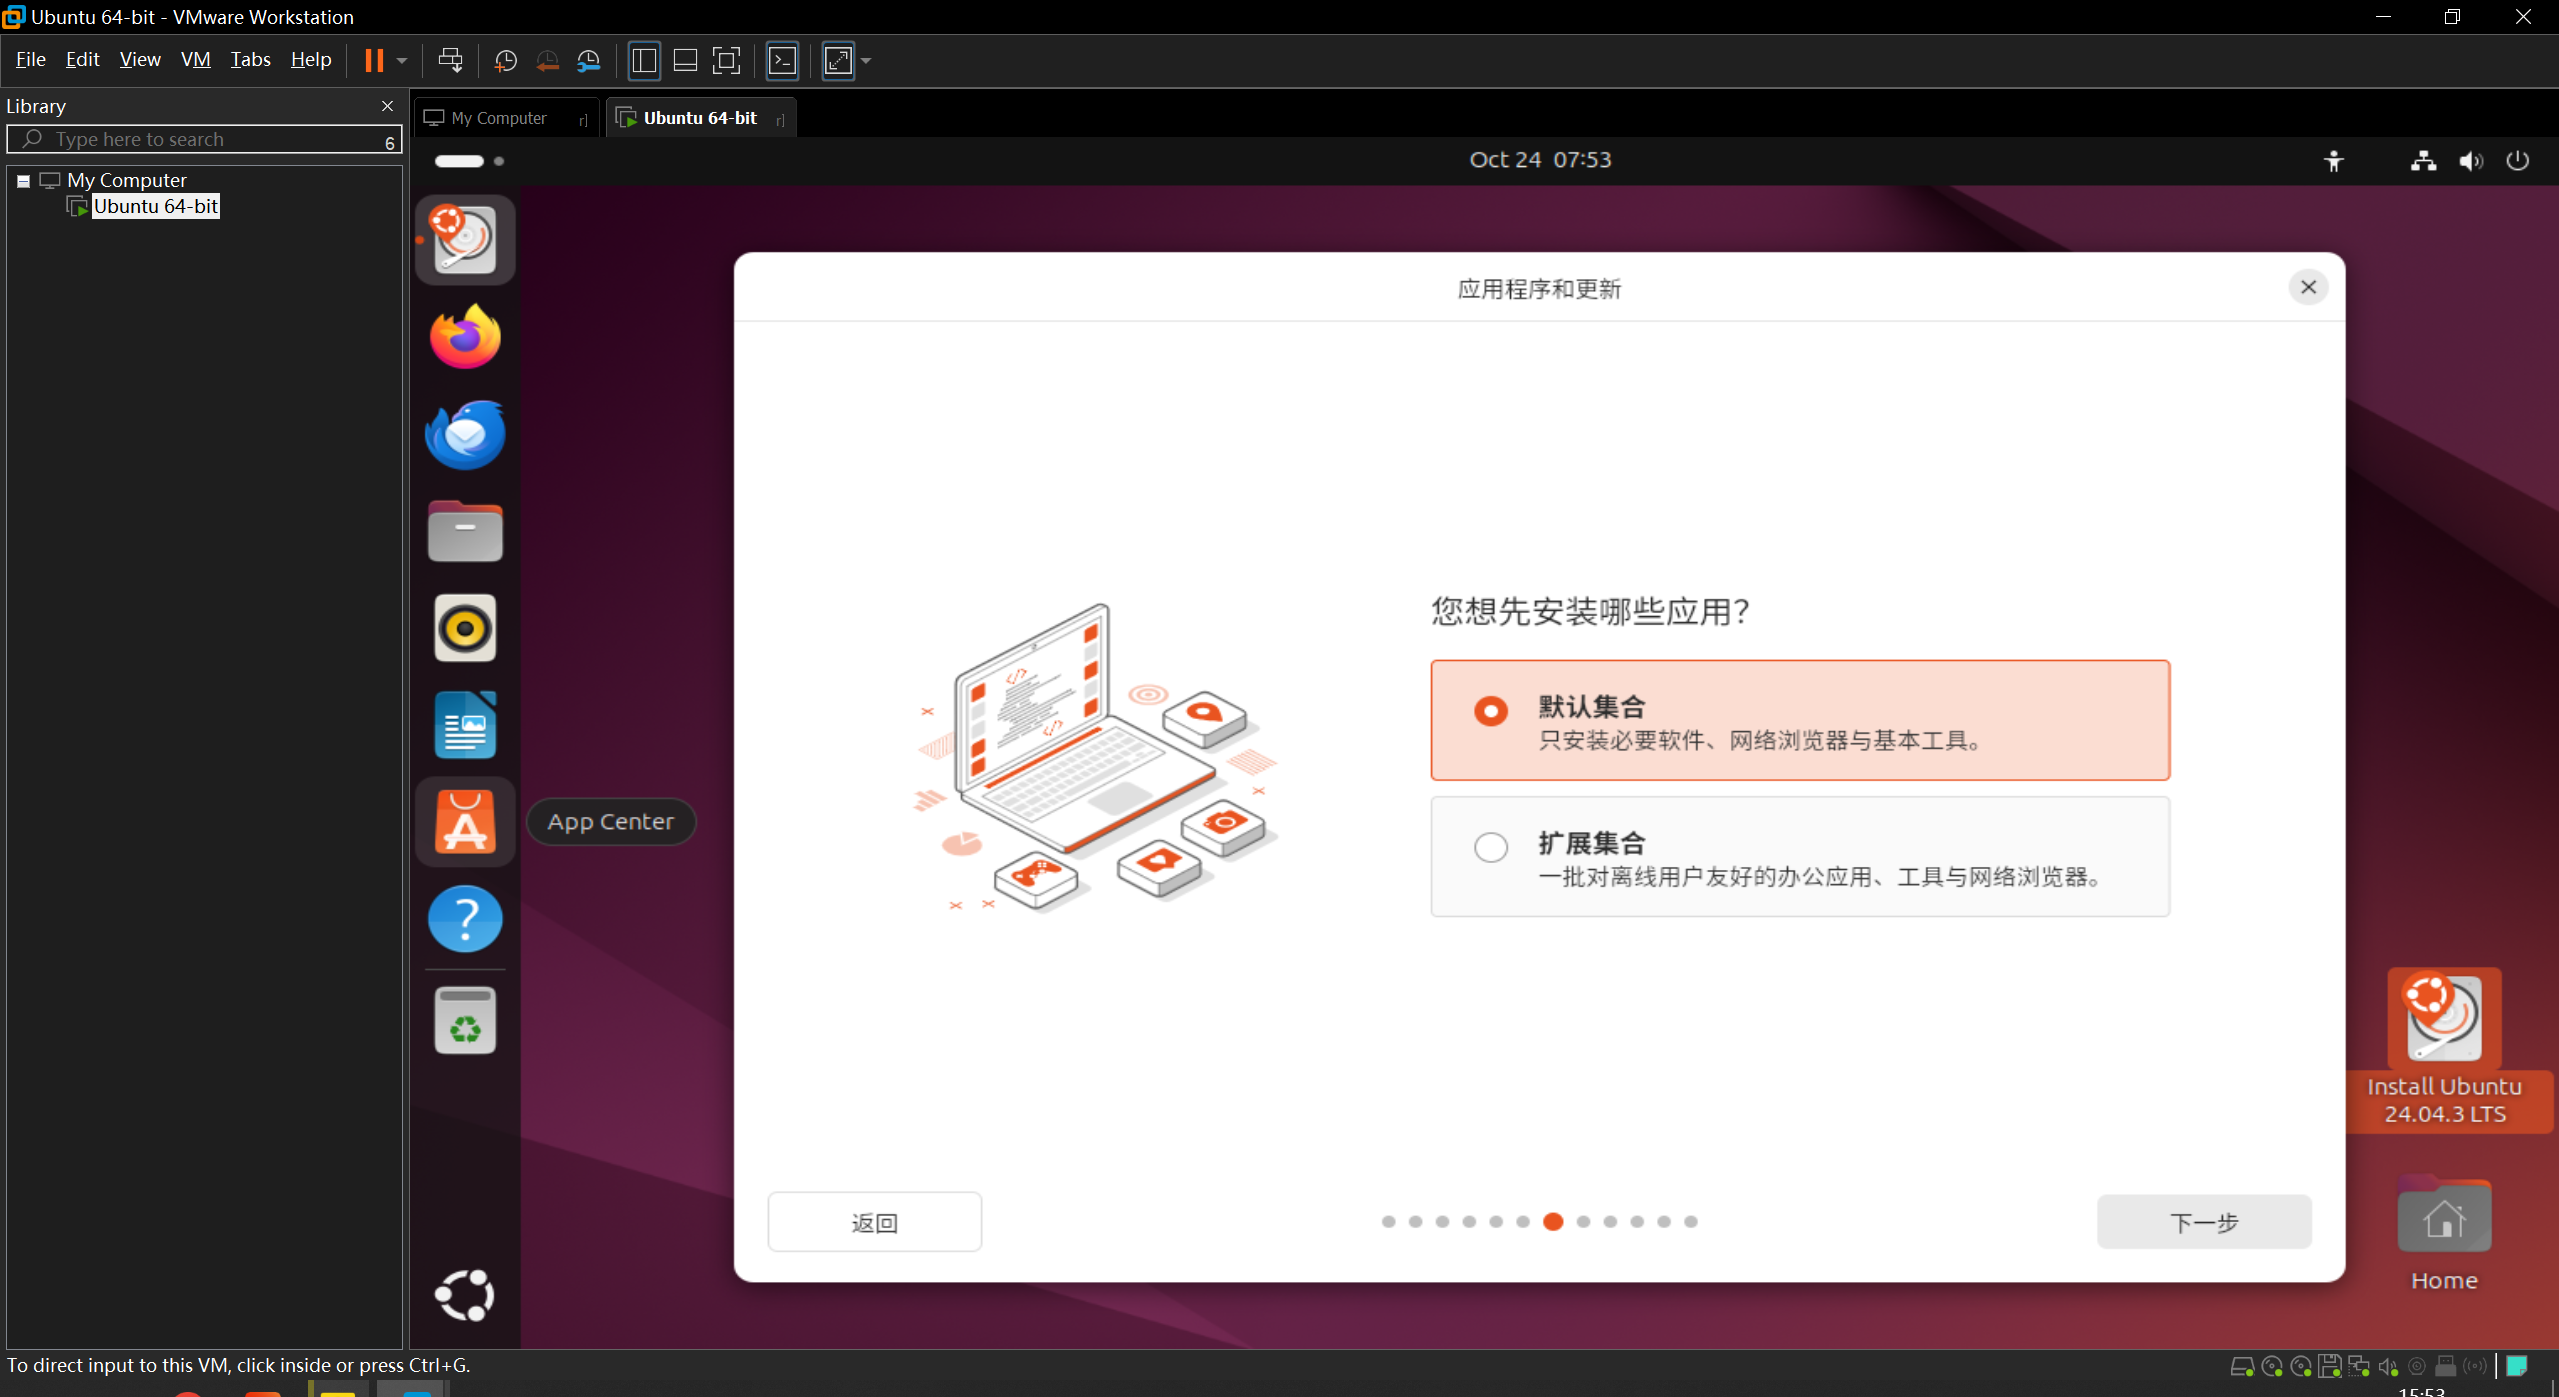Launch LibreOffice Writer from the dock

click(x=465, y=725)
